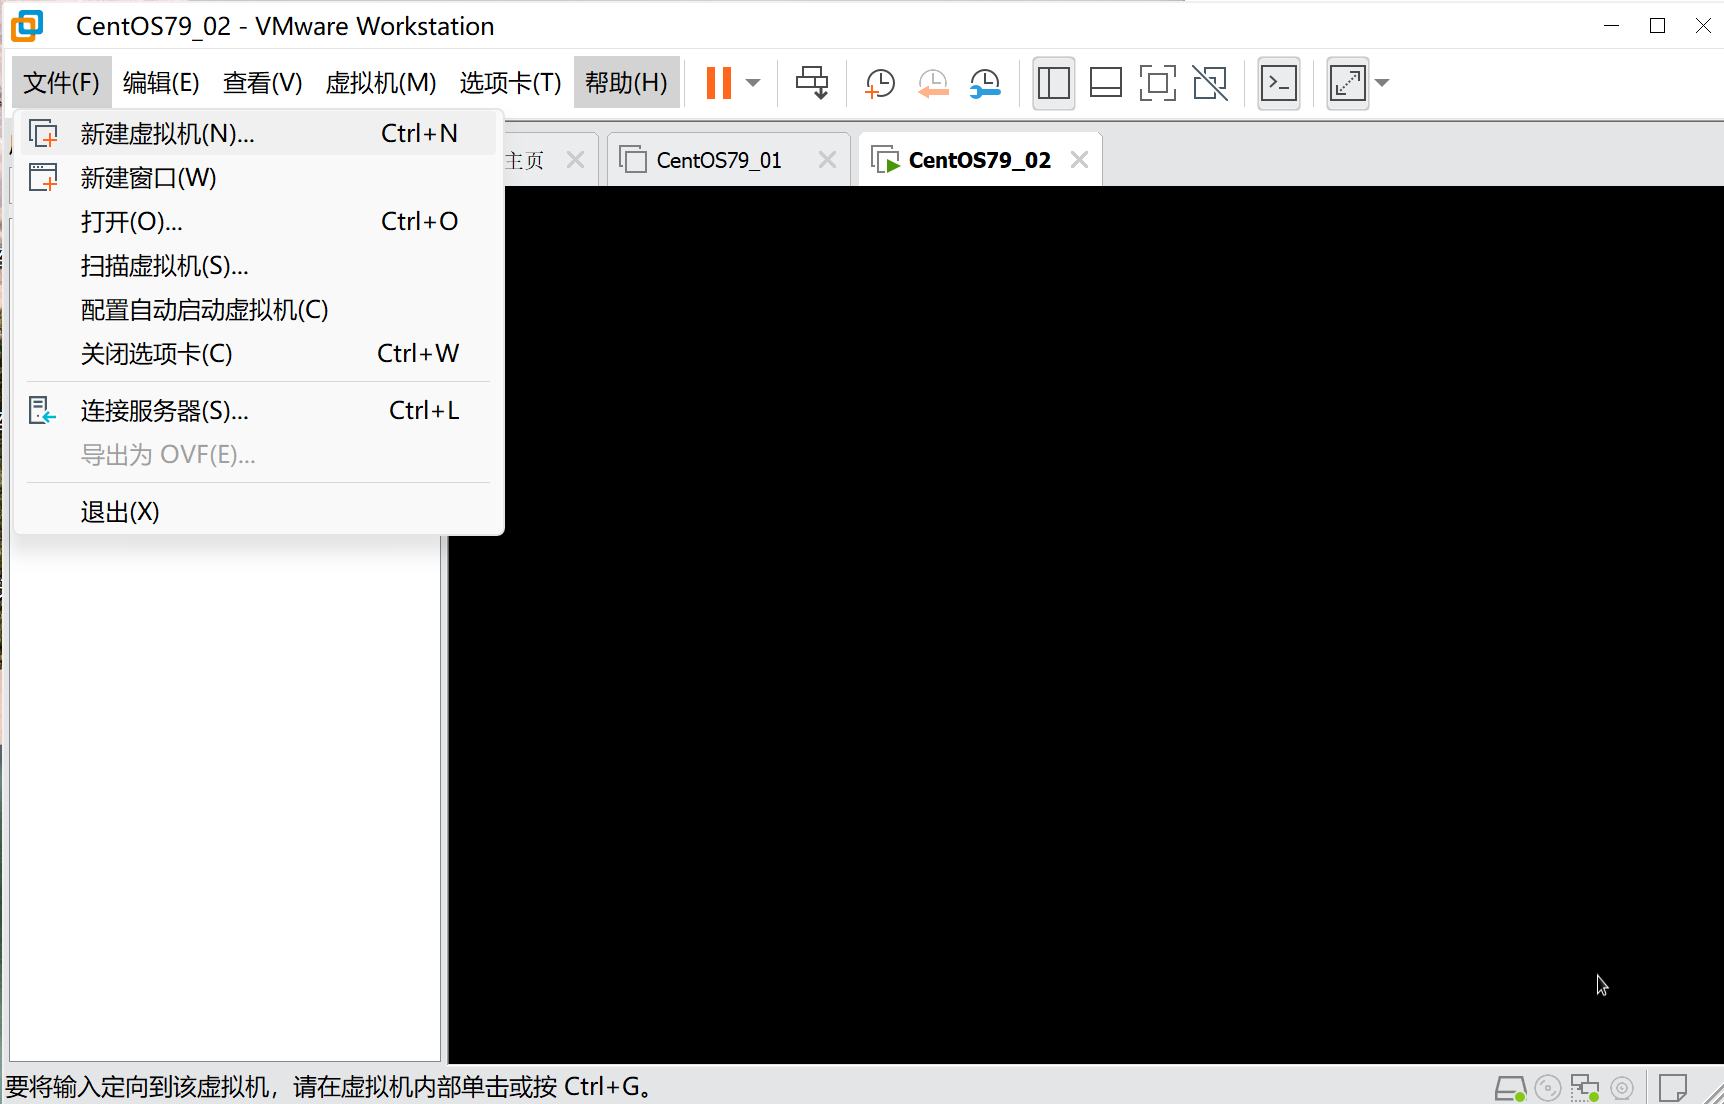This screenshot has width=1724, height=1104.
Task: Close the 主页 home tab
Action: [575, 160]
